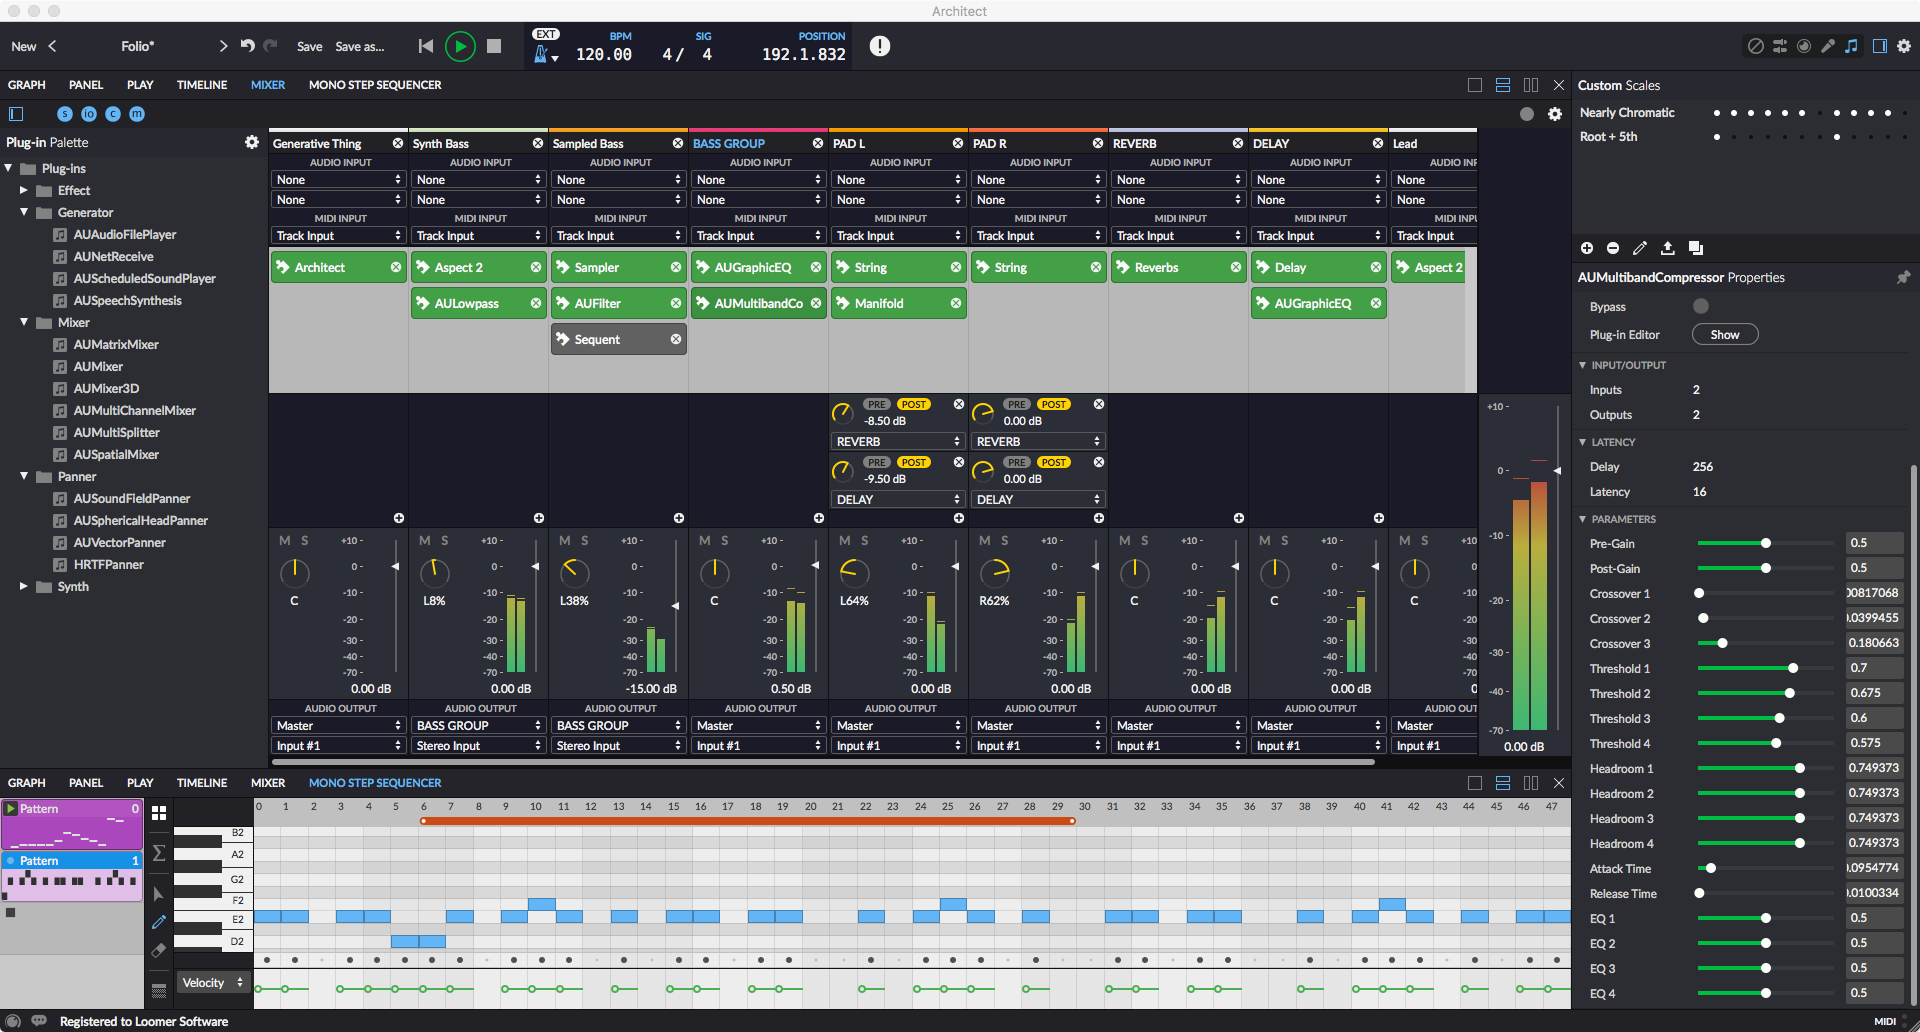Pin the AUMultibandCompressor Properties panel
The height and width of the screenshot is (1032, 1920).
[x=1903, y=277]
